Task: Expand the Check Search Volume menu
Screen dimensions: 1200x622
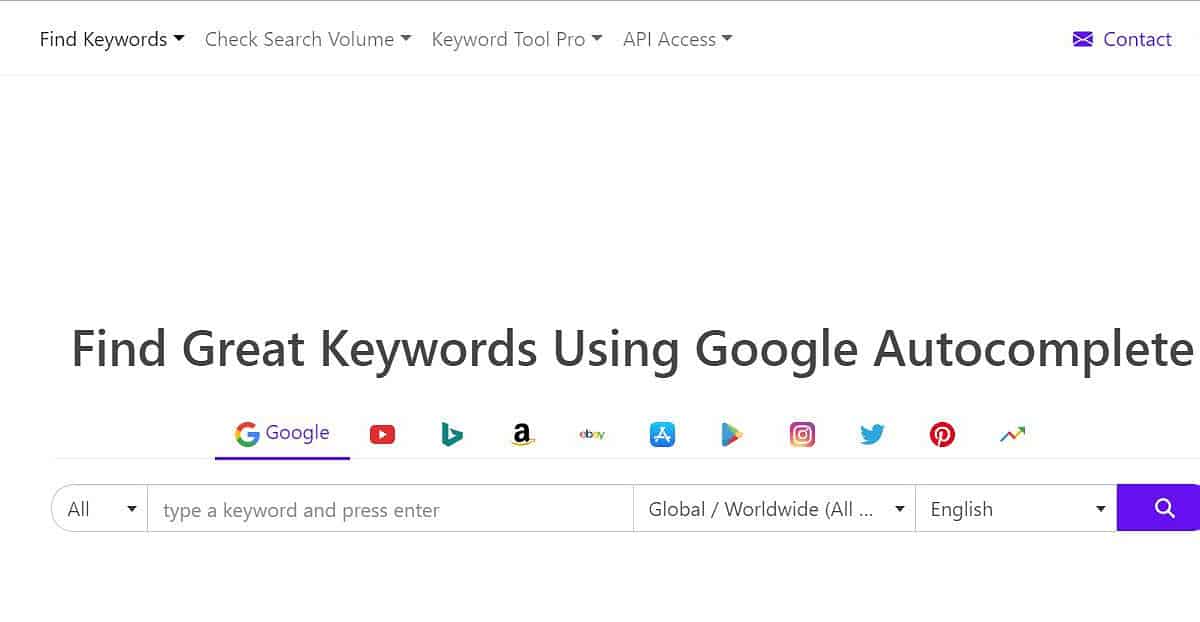Action: [x=308, y=39]
